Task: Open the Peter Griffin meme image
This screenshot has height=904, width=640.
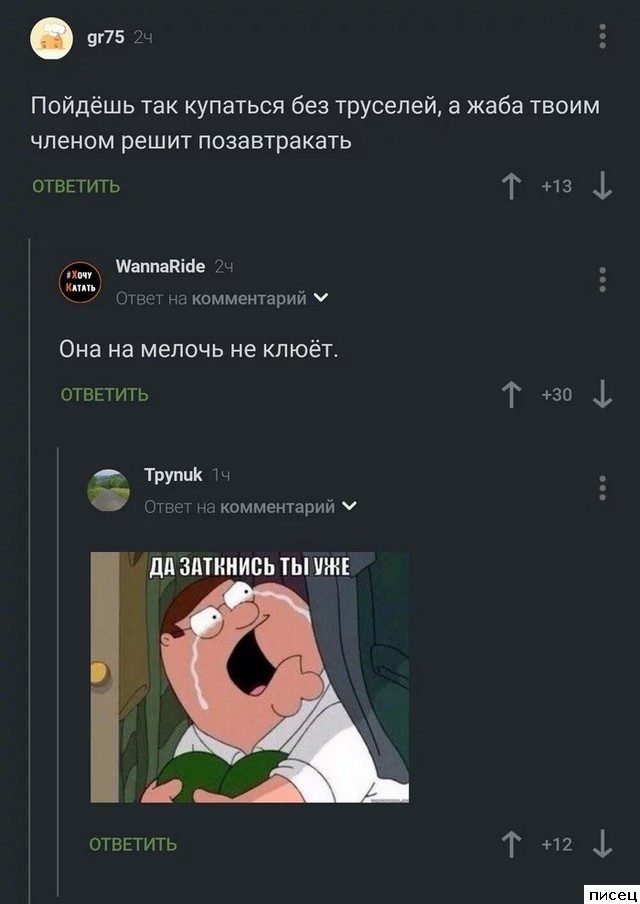Action: [x=250, y=677]
